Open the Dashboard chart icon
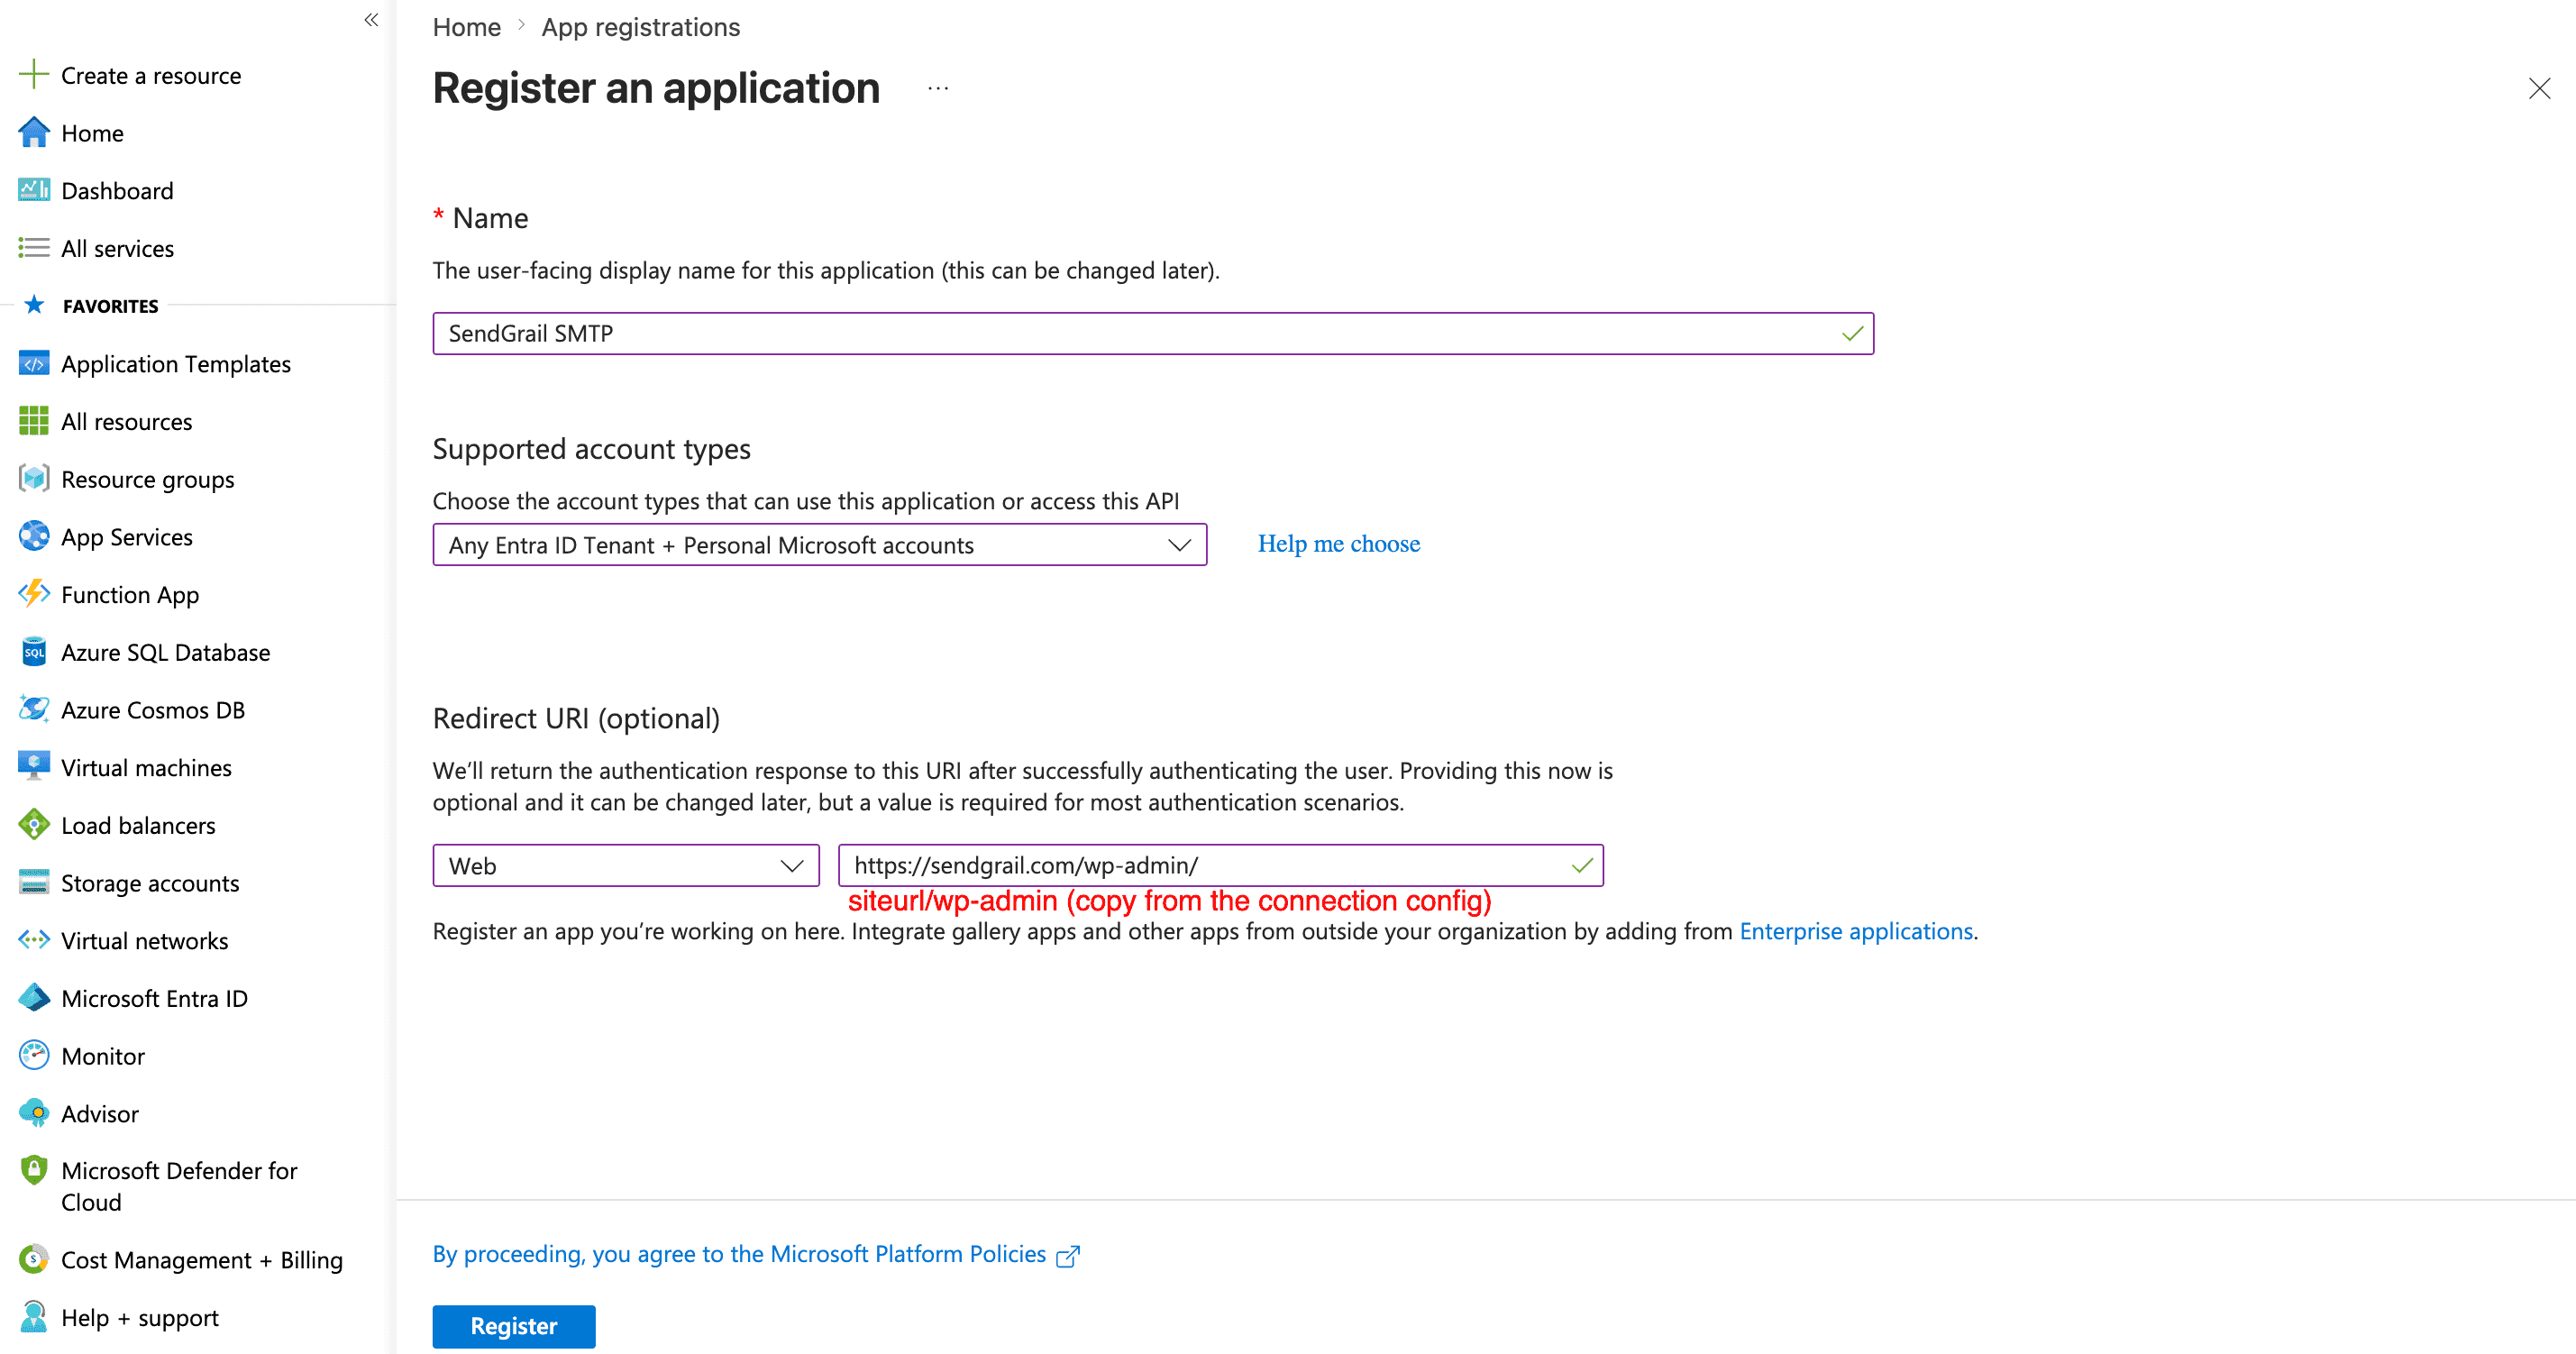Screen dimensions: 2576x1354 pyautogui.click(x=33, y=190)
